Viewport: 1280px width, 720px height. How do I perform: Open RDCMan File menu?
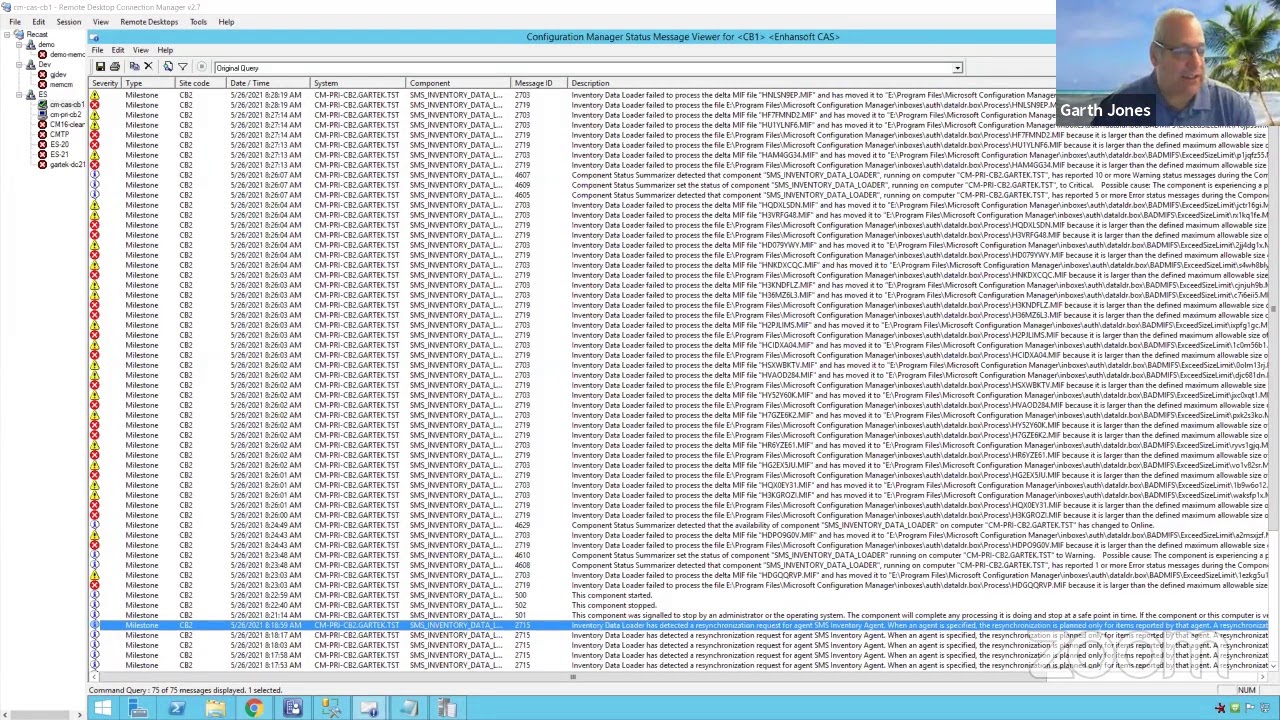click(x=15, y=22)
